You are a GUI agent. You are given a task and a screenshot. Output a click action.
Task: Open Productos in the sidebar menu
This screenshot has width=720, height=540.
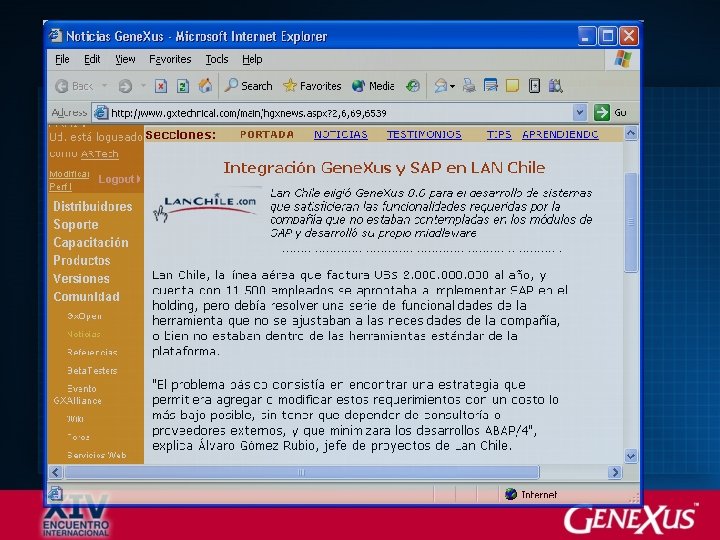82,260
